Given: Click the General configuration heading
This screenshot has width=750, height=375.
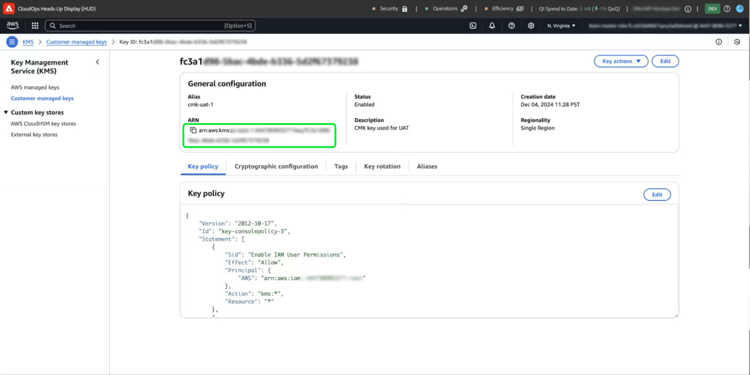Looking at the screenshot, I should tap(227, 84).
